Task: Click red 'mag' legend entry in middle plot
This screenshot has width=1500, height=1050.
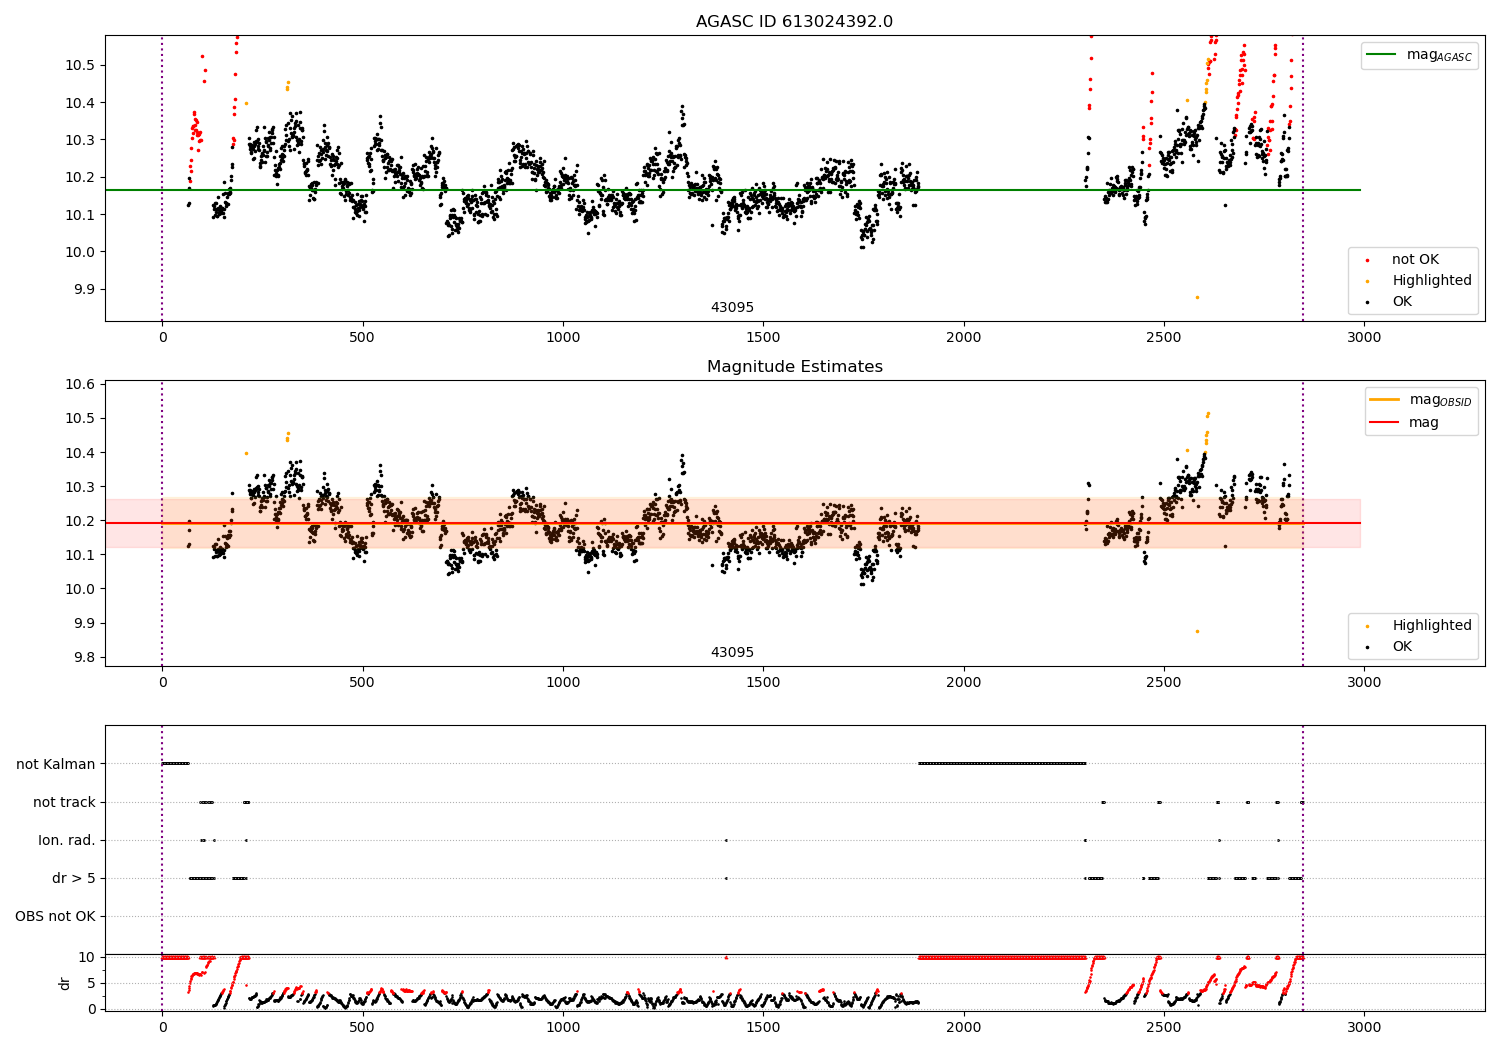Action: pos(1405,423)
